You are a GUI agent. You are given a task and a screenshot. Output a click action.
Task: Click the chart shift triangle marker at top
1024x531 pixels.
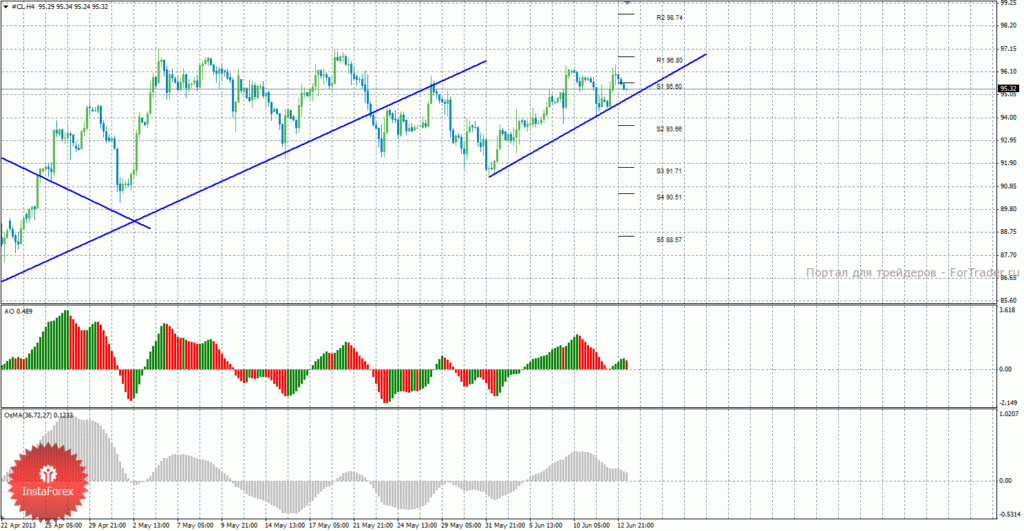(x=627, y=3)
